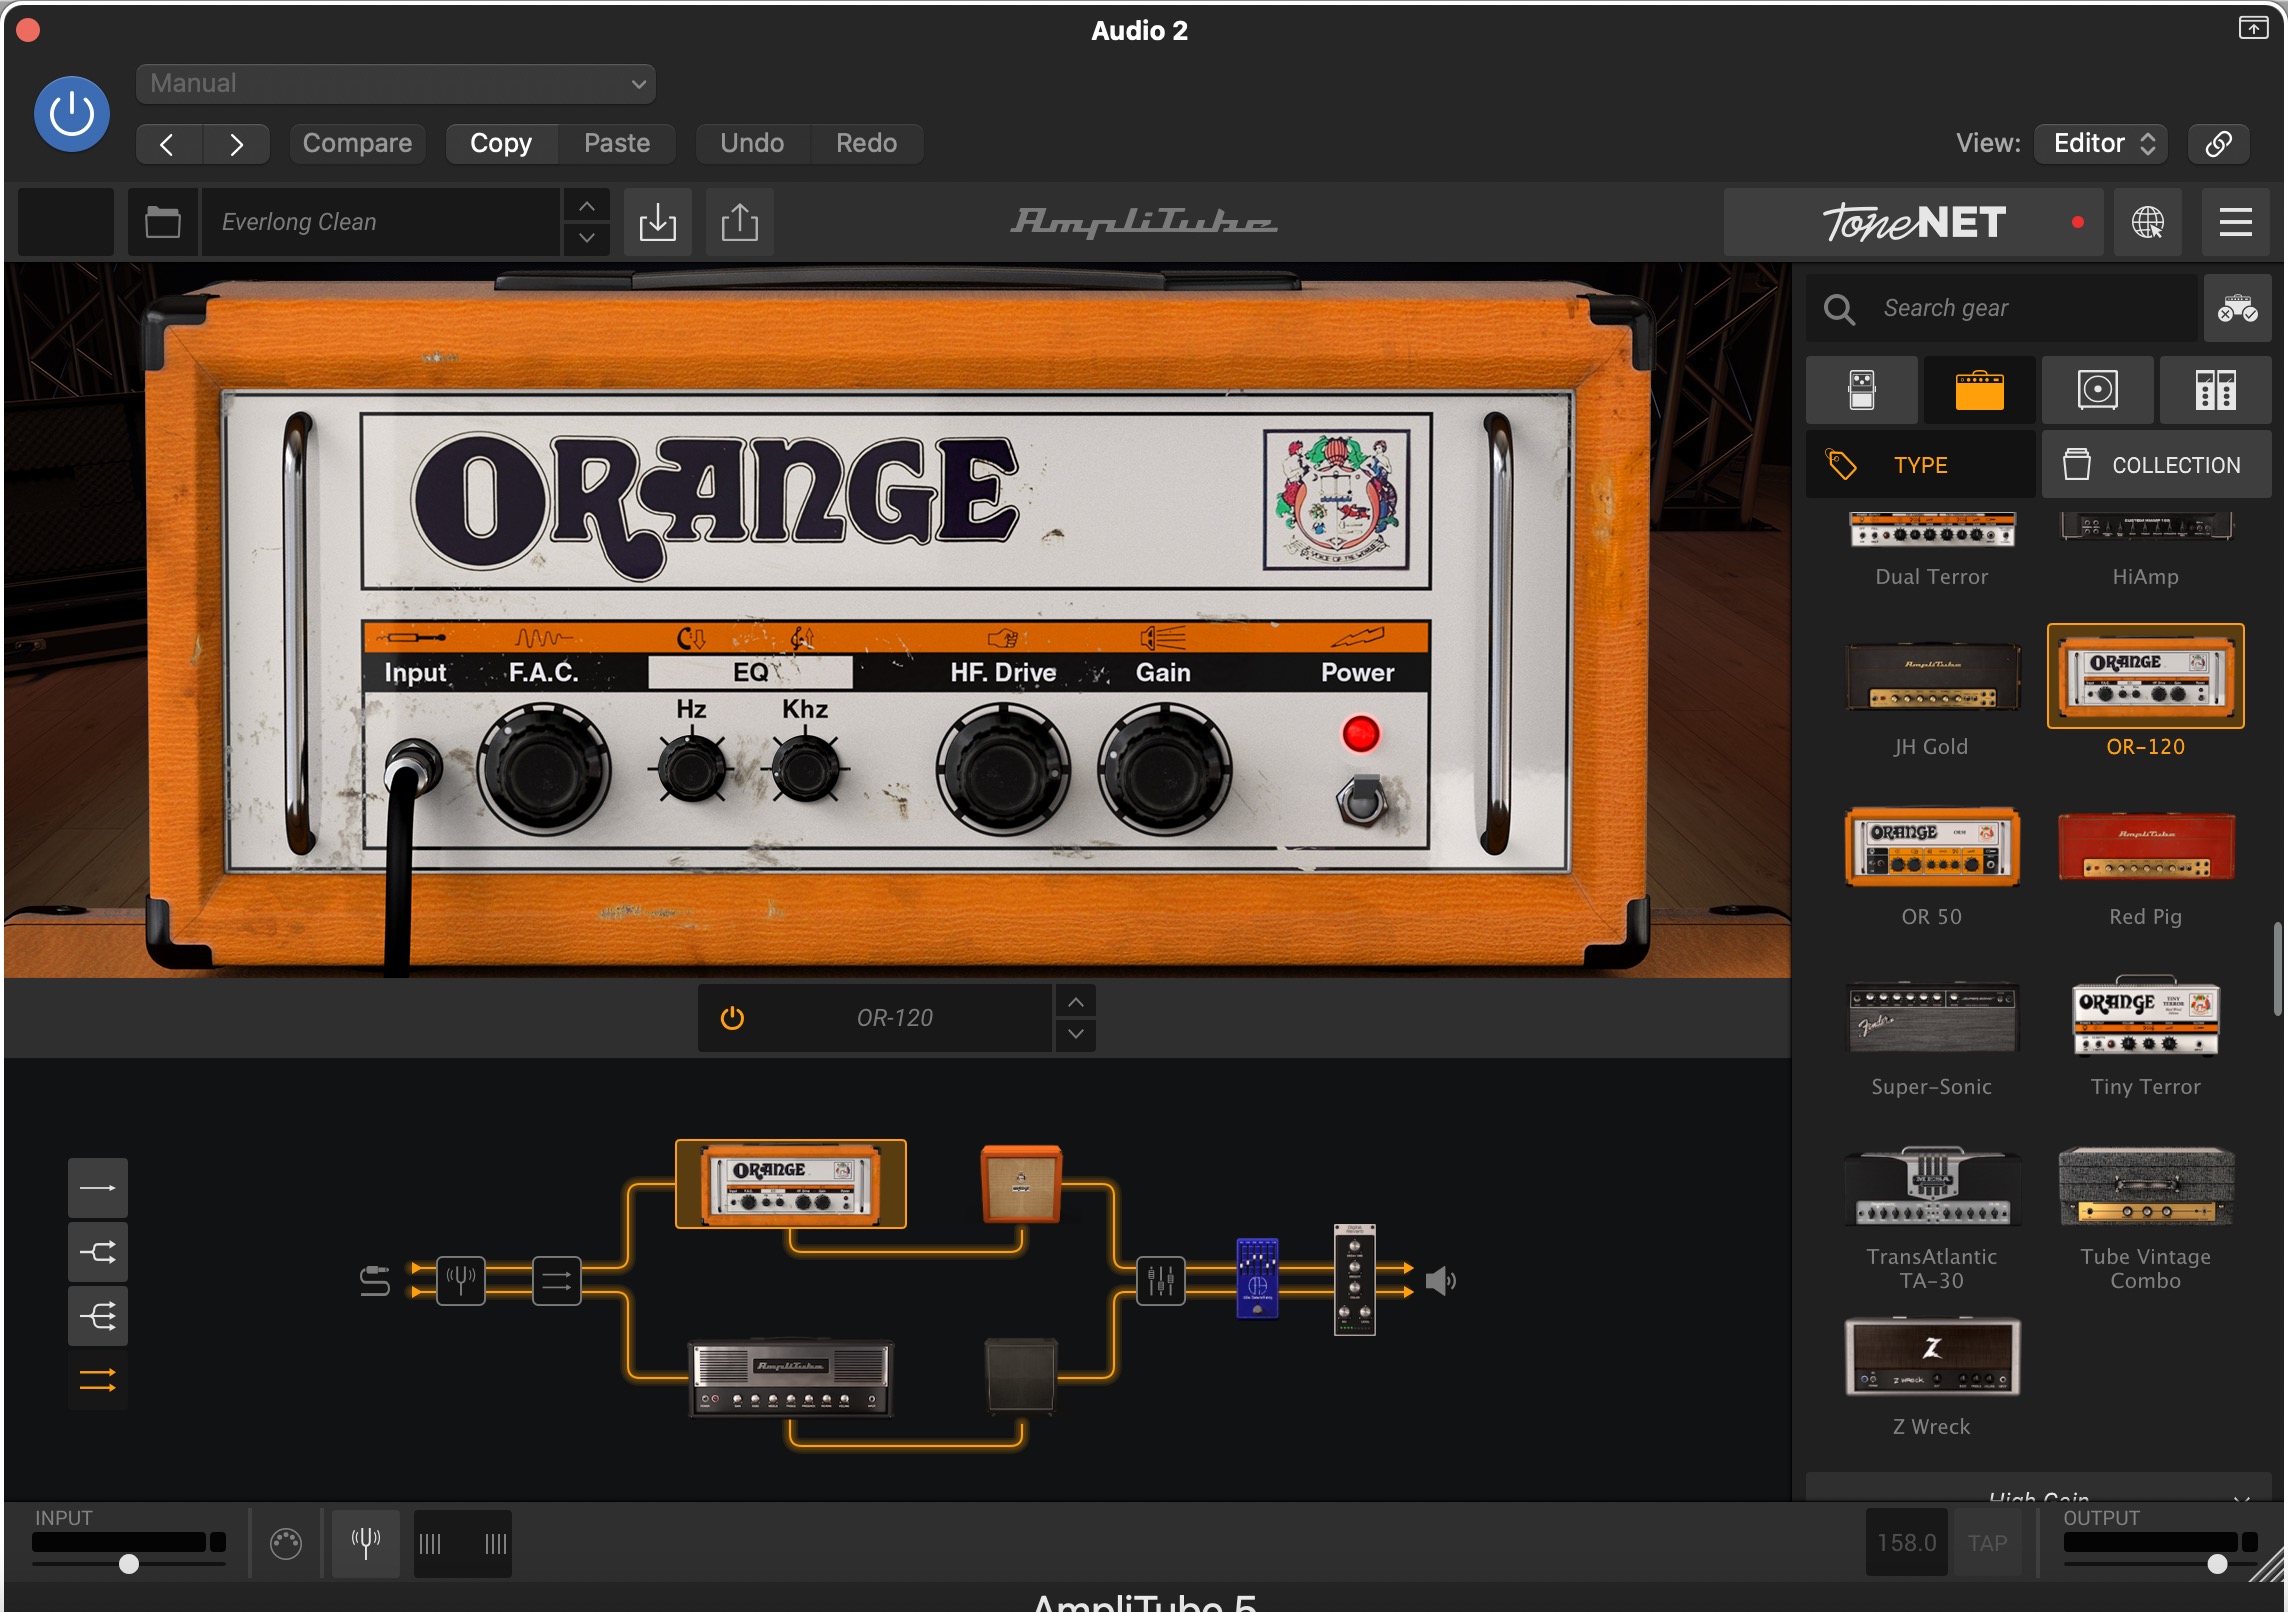Go to next plugin setting arrow
The width and height of the screenshot is (2288, 1612).
(236, 144)
